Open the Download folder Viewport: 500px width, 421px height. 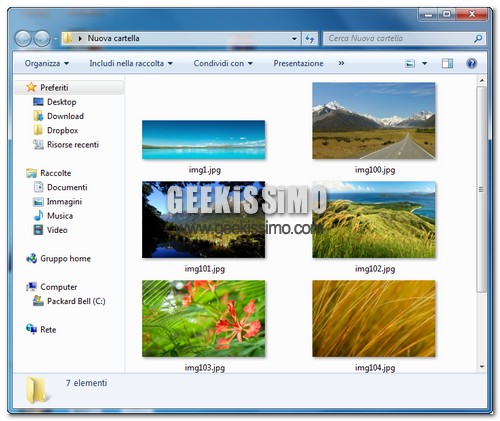point(65,116)
